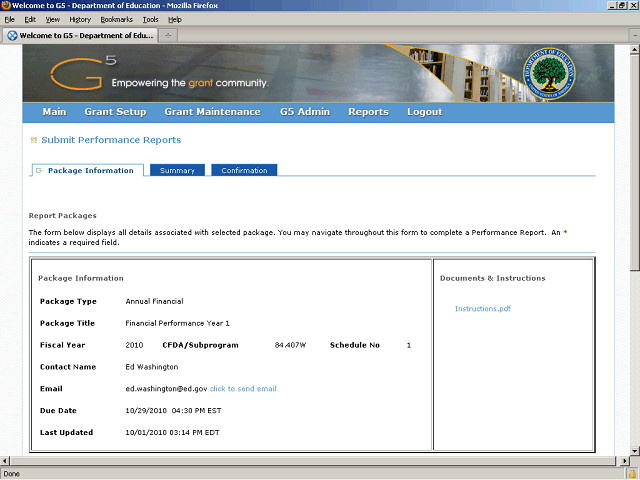Open the Grant Maintenance navigation menu
Image resolution: width=640 pixels, height=480 pixels.
pos(212,112)
